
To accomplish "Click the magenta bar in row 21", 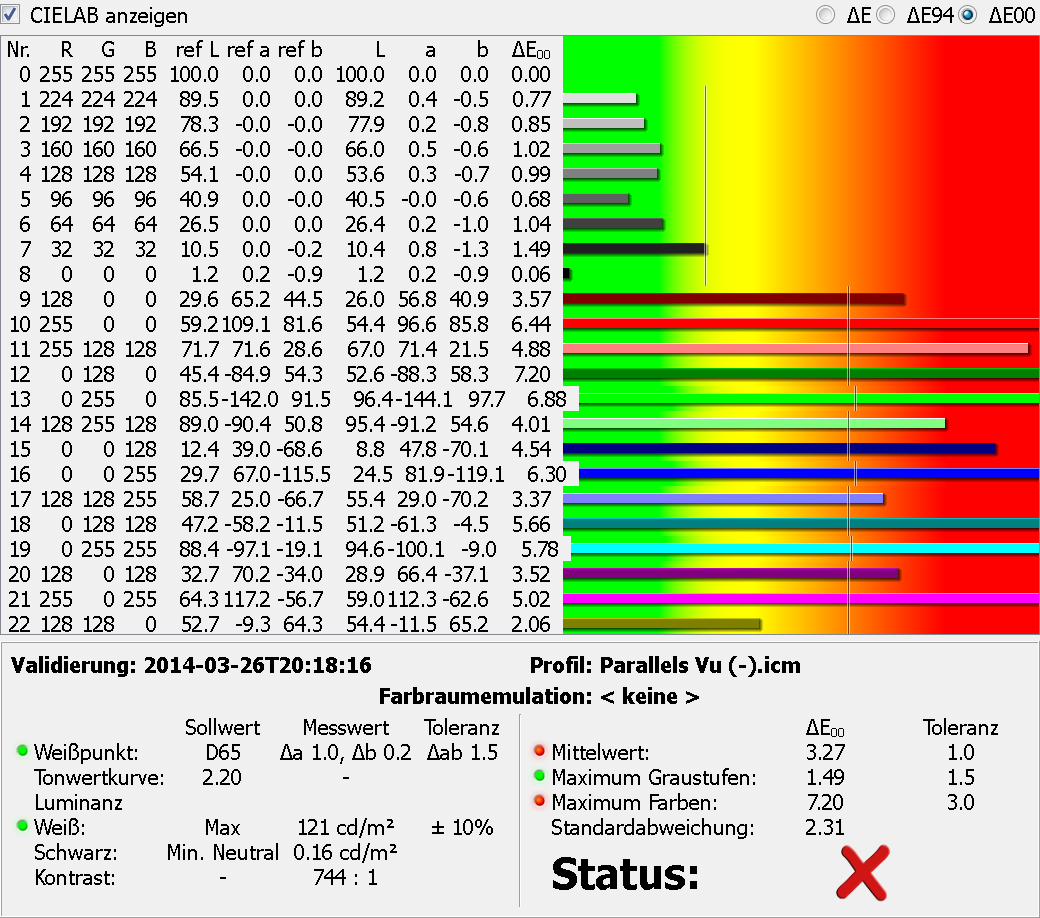I will click(x=800, y=598).
